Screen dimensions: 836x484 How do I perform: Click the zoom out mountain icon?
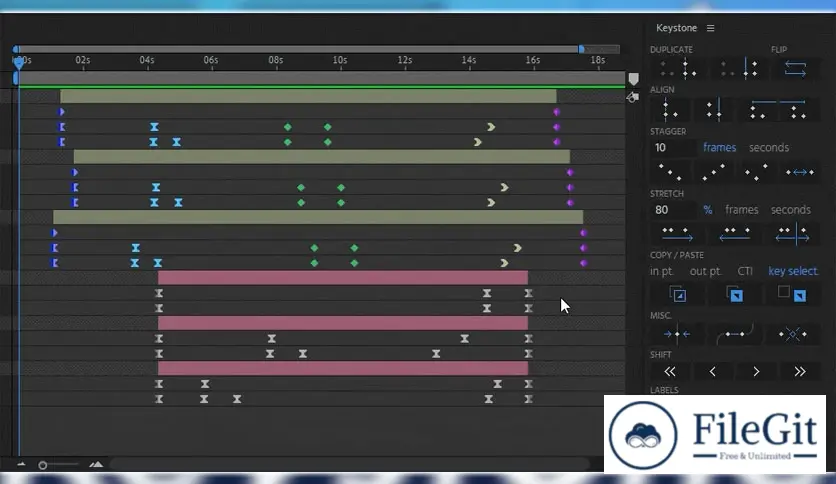pyautogui.click(x=21, y=465)
